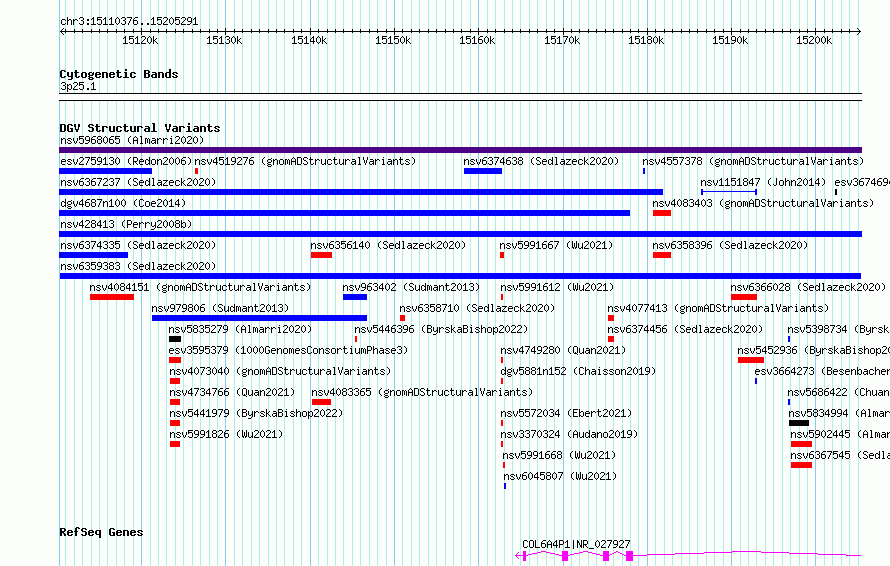Click nsv5446396 (ByrskaBishop2022) label
Image resolution: width=890 pixels, height=566 pixels.
(x=441, y=329)
